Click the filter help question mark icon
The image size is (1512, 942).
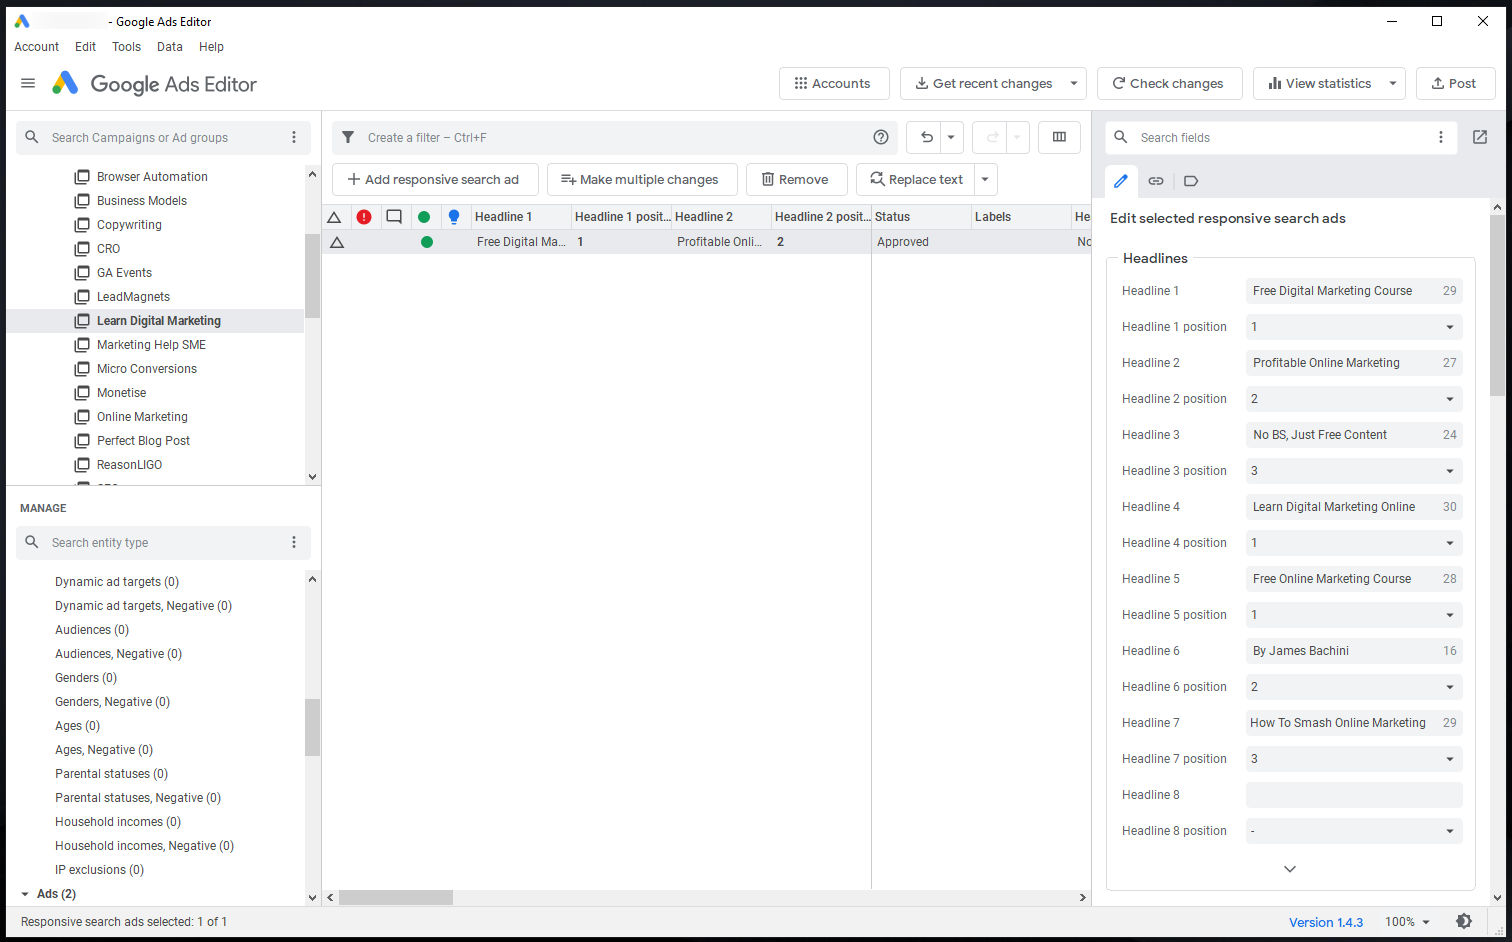tap(880, 137)
